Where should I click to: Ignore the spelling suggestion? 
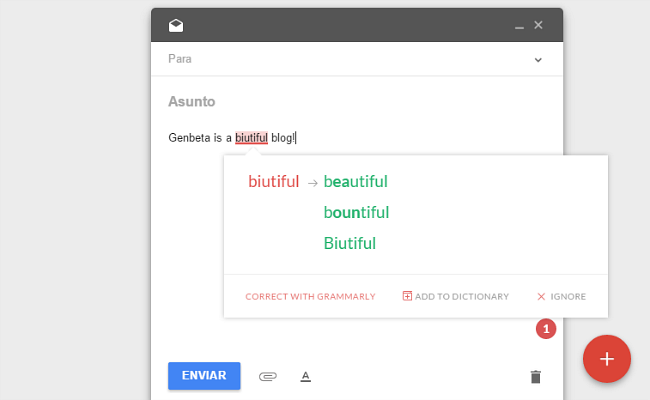tap(561, 296)
